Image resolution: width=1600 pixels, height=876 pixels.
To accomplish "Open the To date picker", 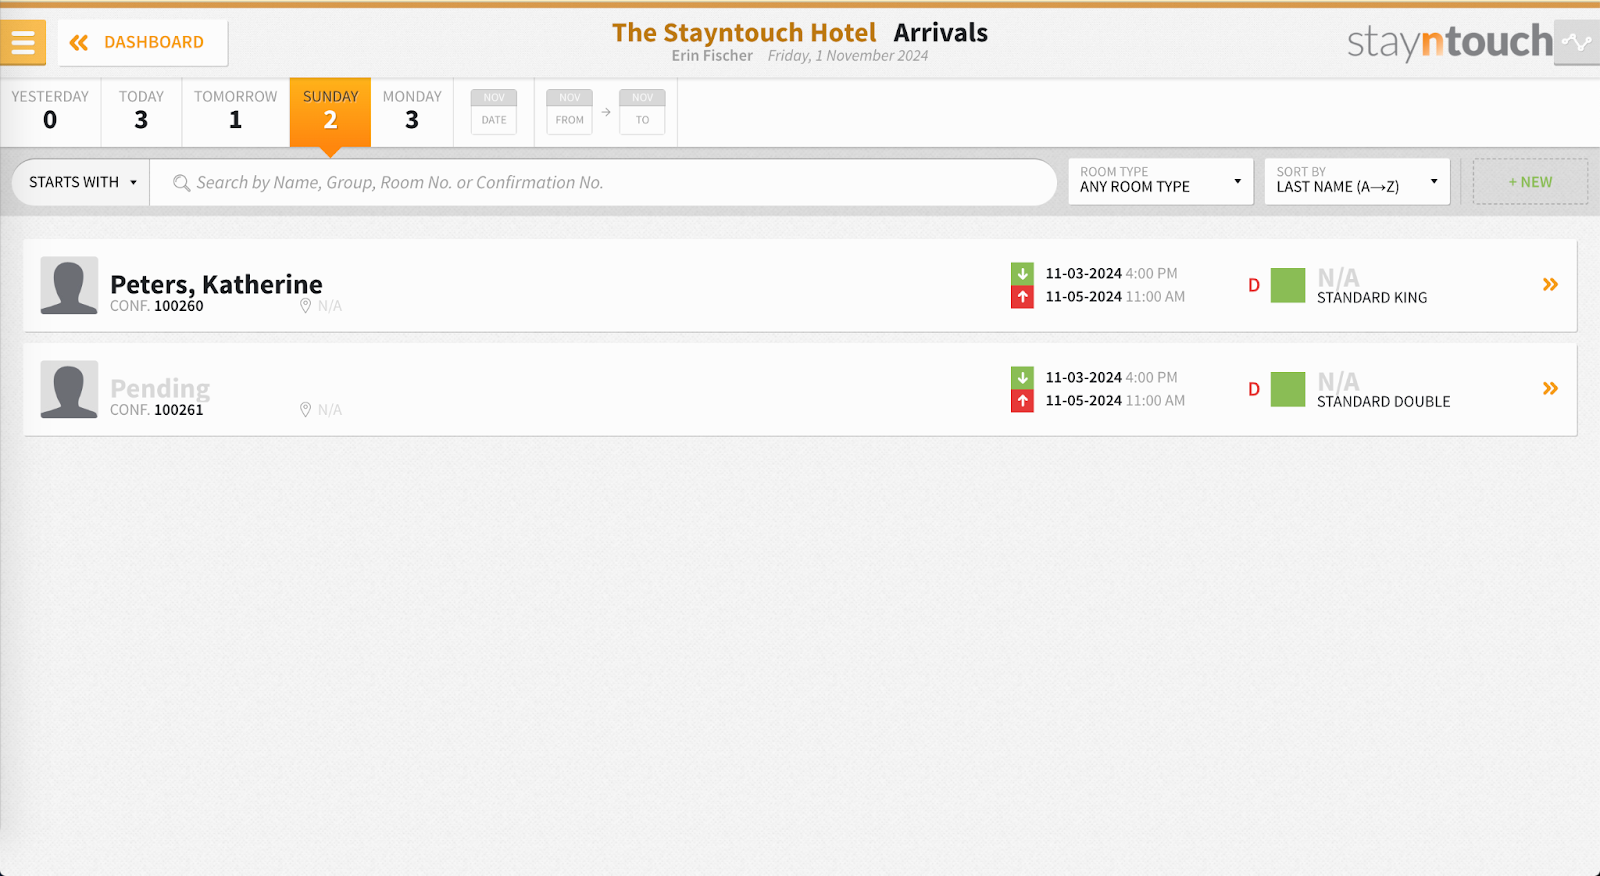I will [x=642, y=111].
